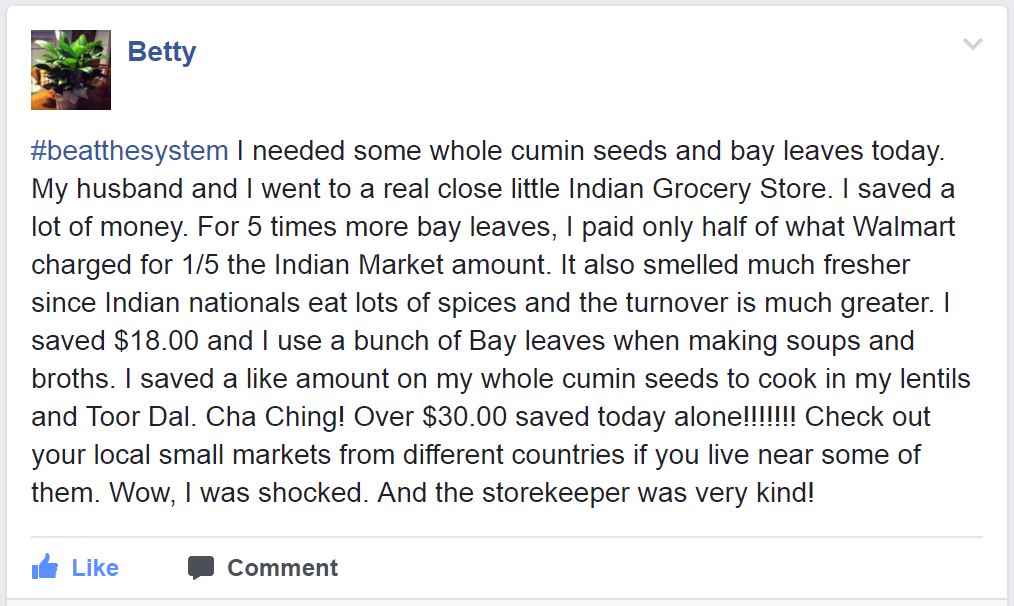
Task: Click "Wow, I was shocked." sentence
Action: 240,493
